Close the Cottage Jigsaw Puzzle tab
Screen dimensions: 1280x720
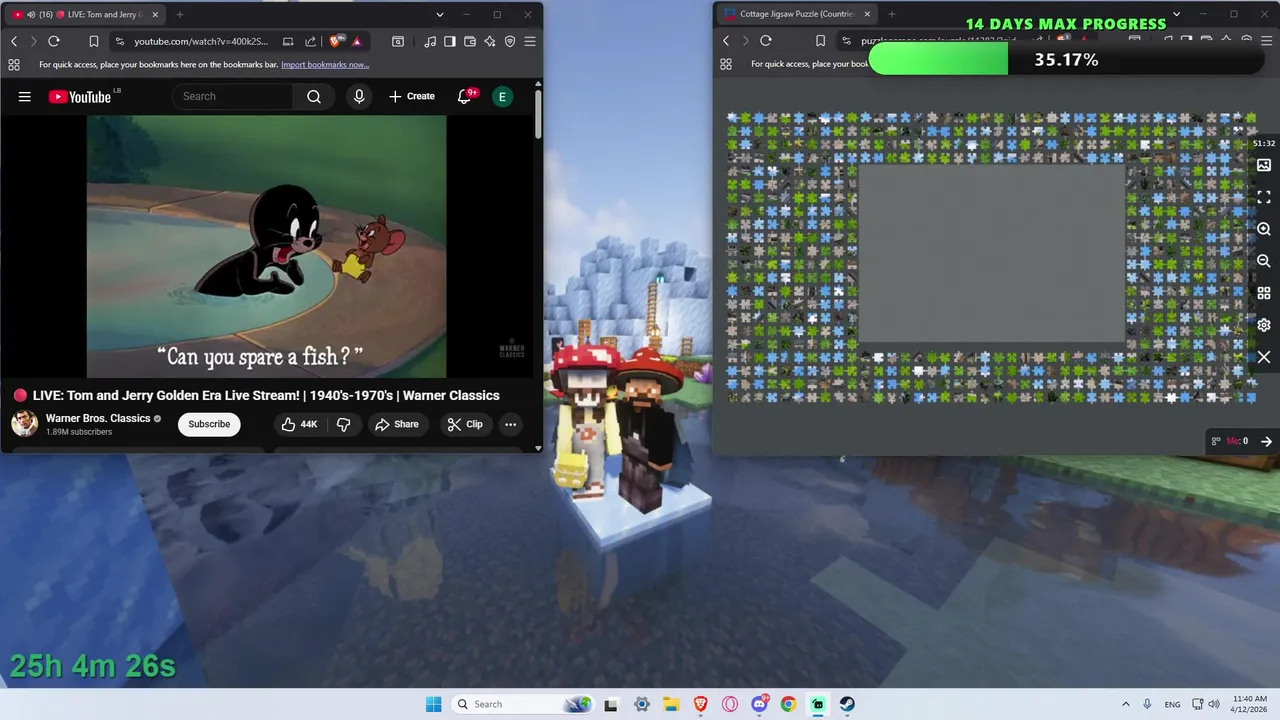pos(867,15)
